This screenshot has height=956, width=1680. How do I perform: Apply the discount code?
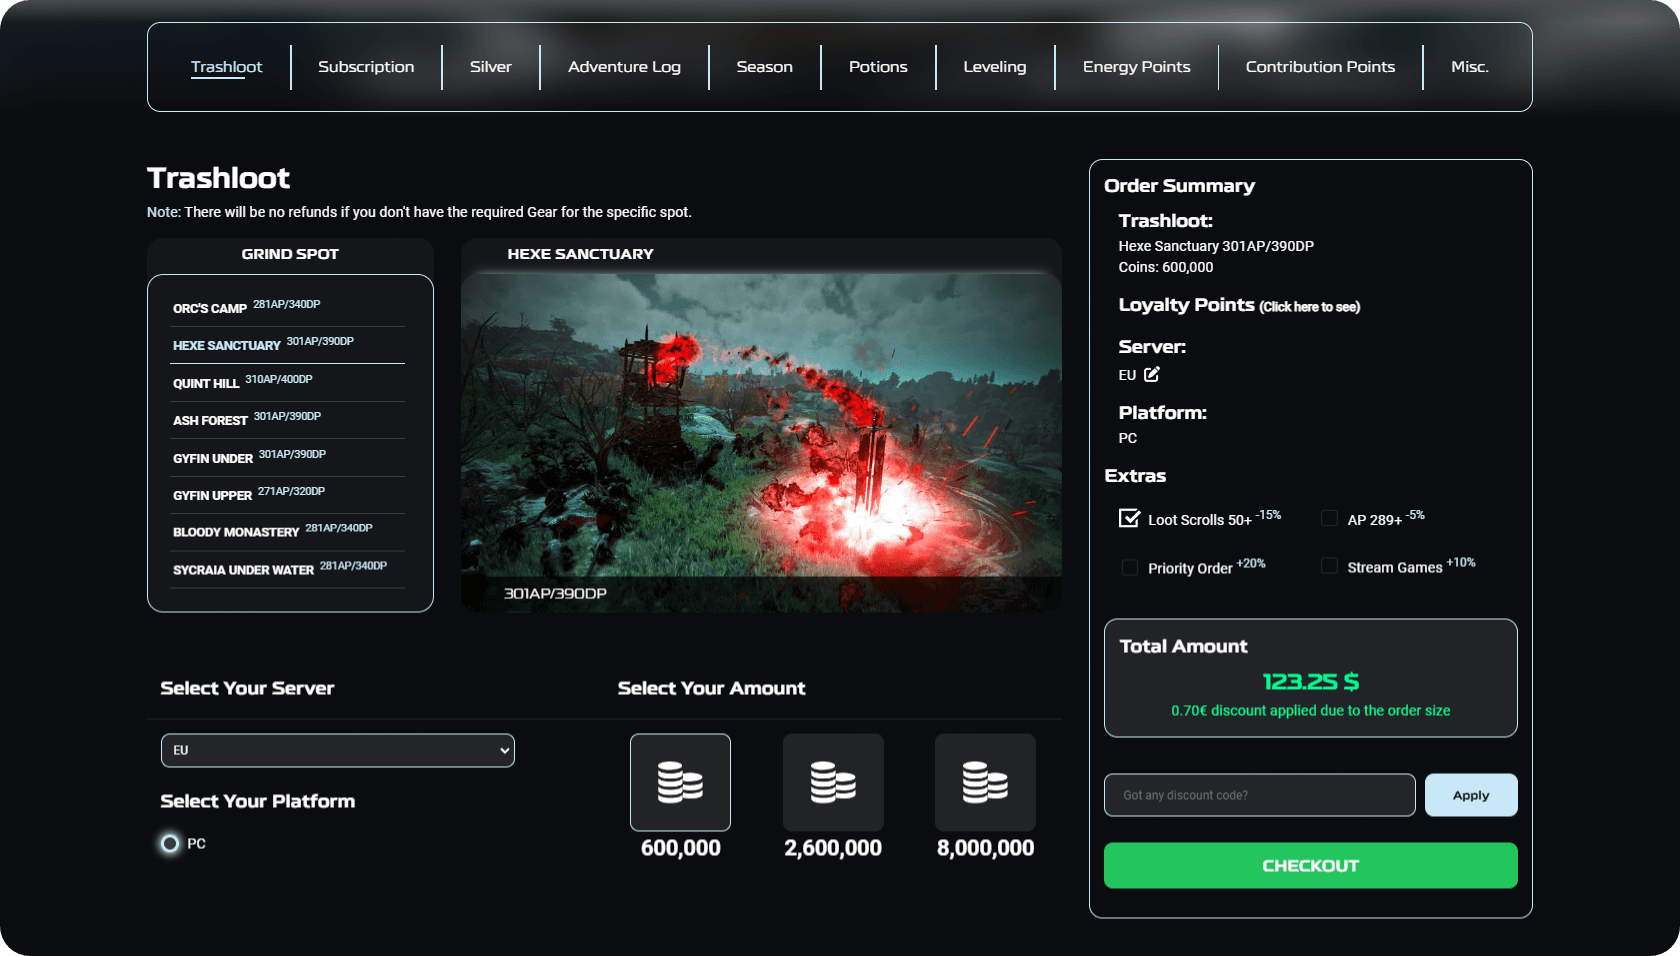[x=1471, y=795]
